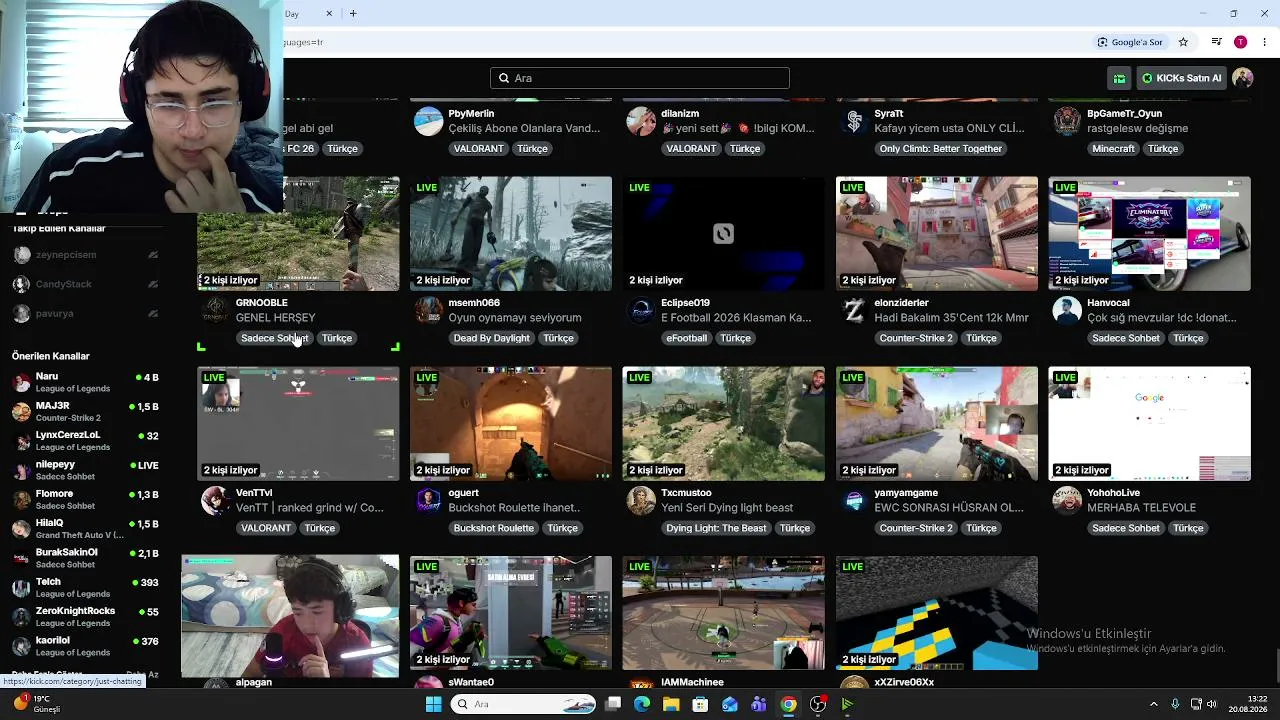Open yamyamgame channel avatar

point(854,501)
